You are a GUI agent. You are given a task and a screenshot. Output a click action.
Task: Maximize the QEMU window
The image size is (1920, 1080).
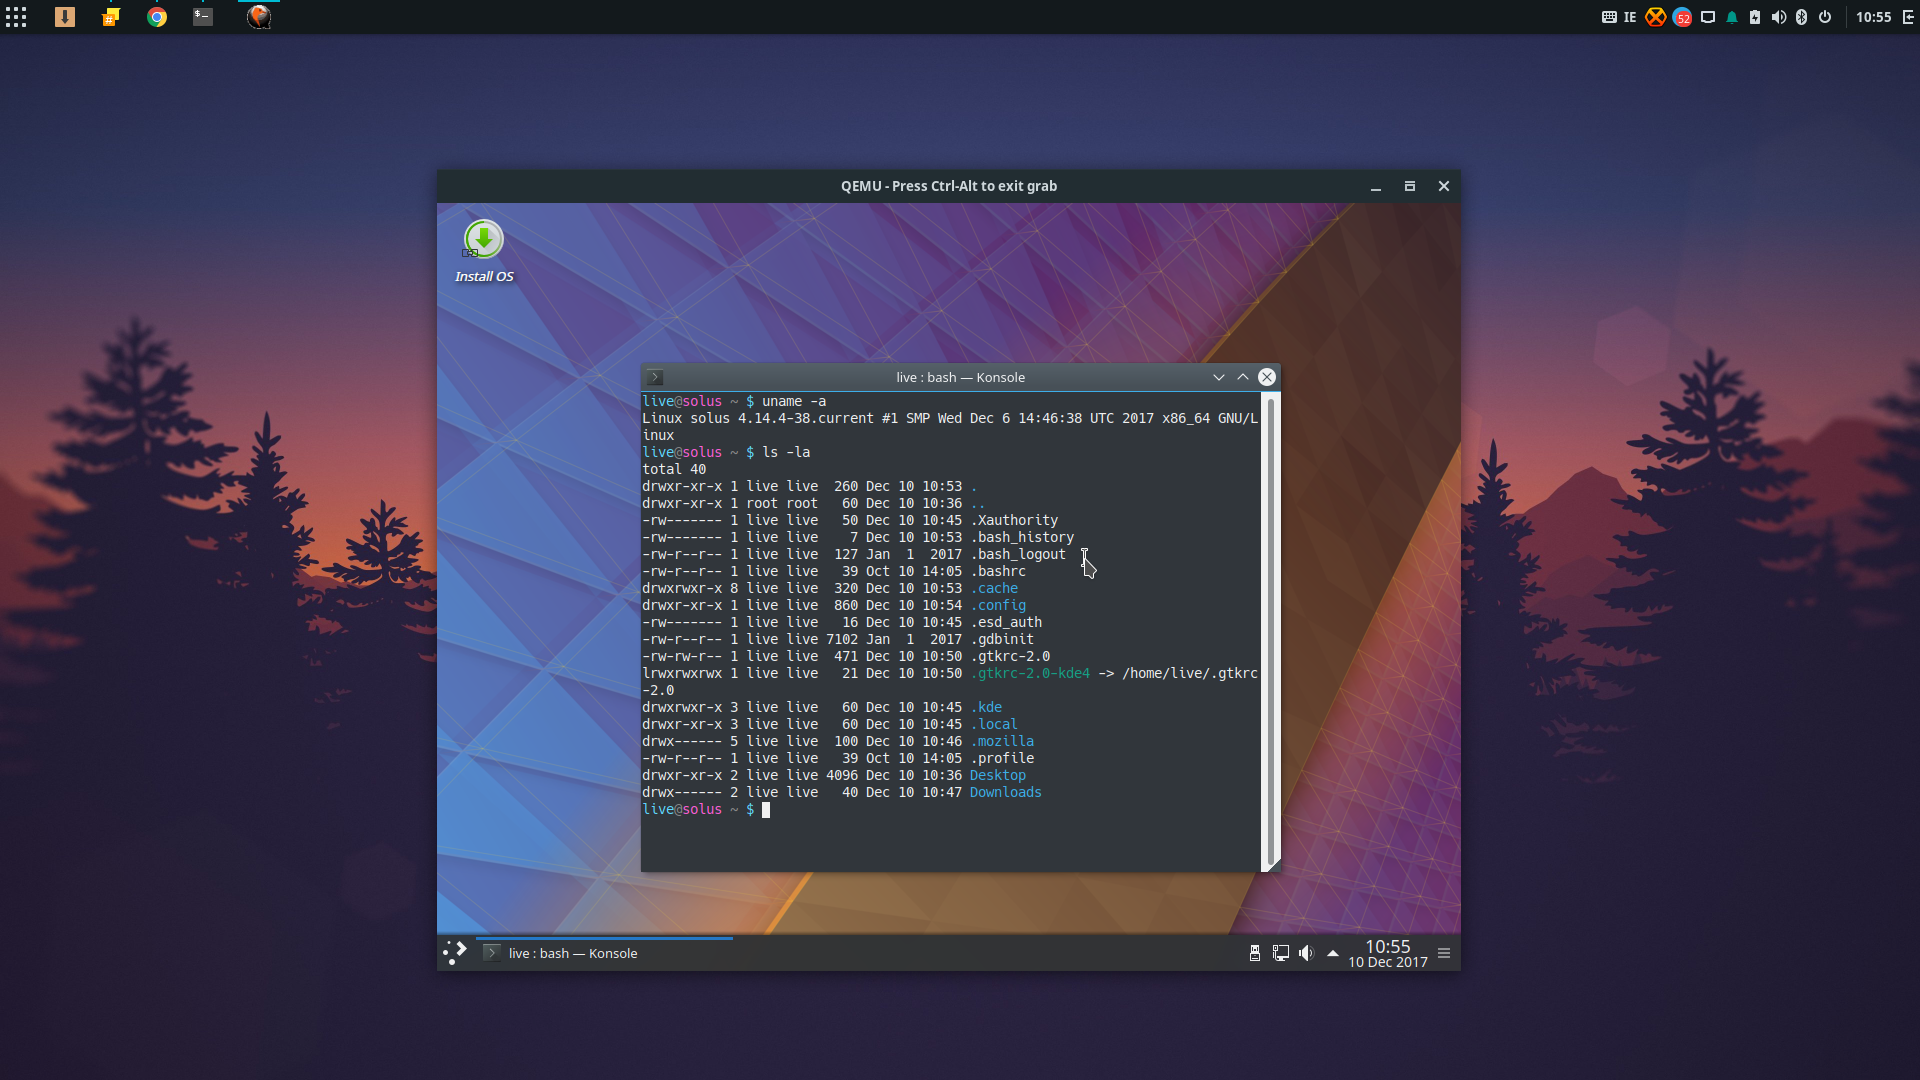tap(1410, 186)
